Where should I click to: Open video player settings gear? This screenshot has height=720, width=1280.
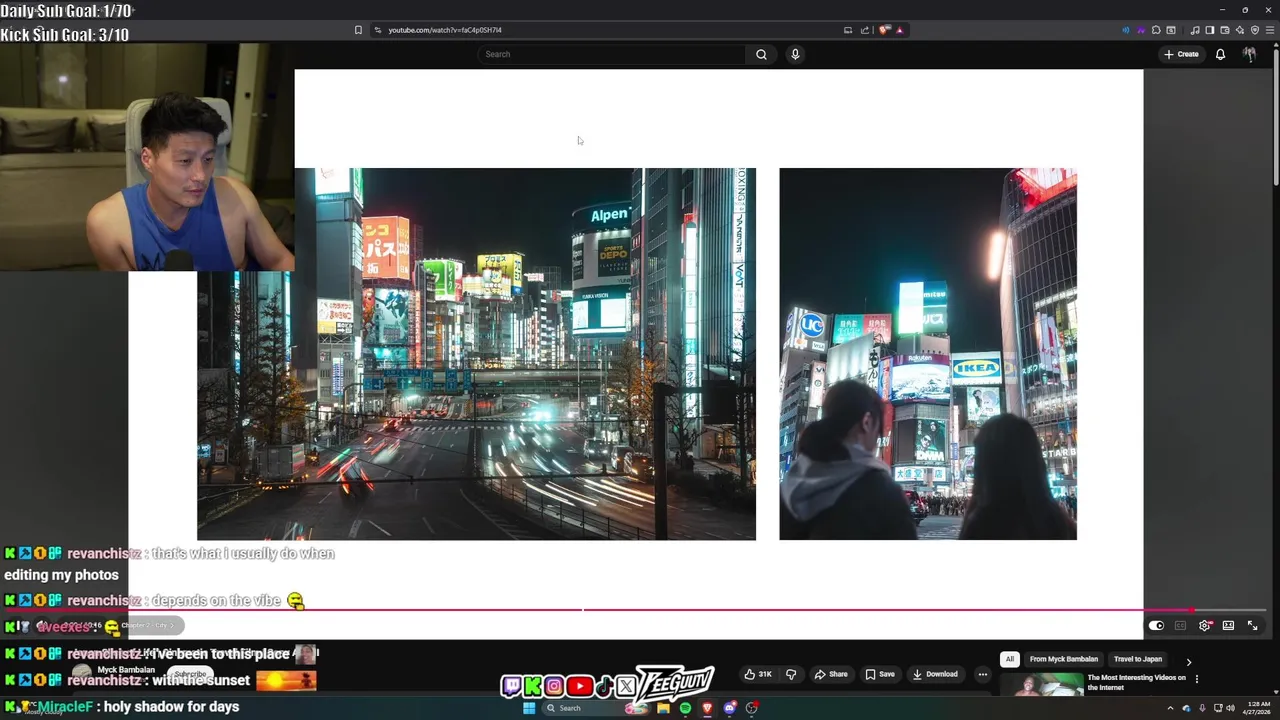(x=1205, y=626)
